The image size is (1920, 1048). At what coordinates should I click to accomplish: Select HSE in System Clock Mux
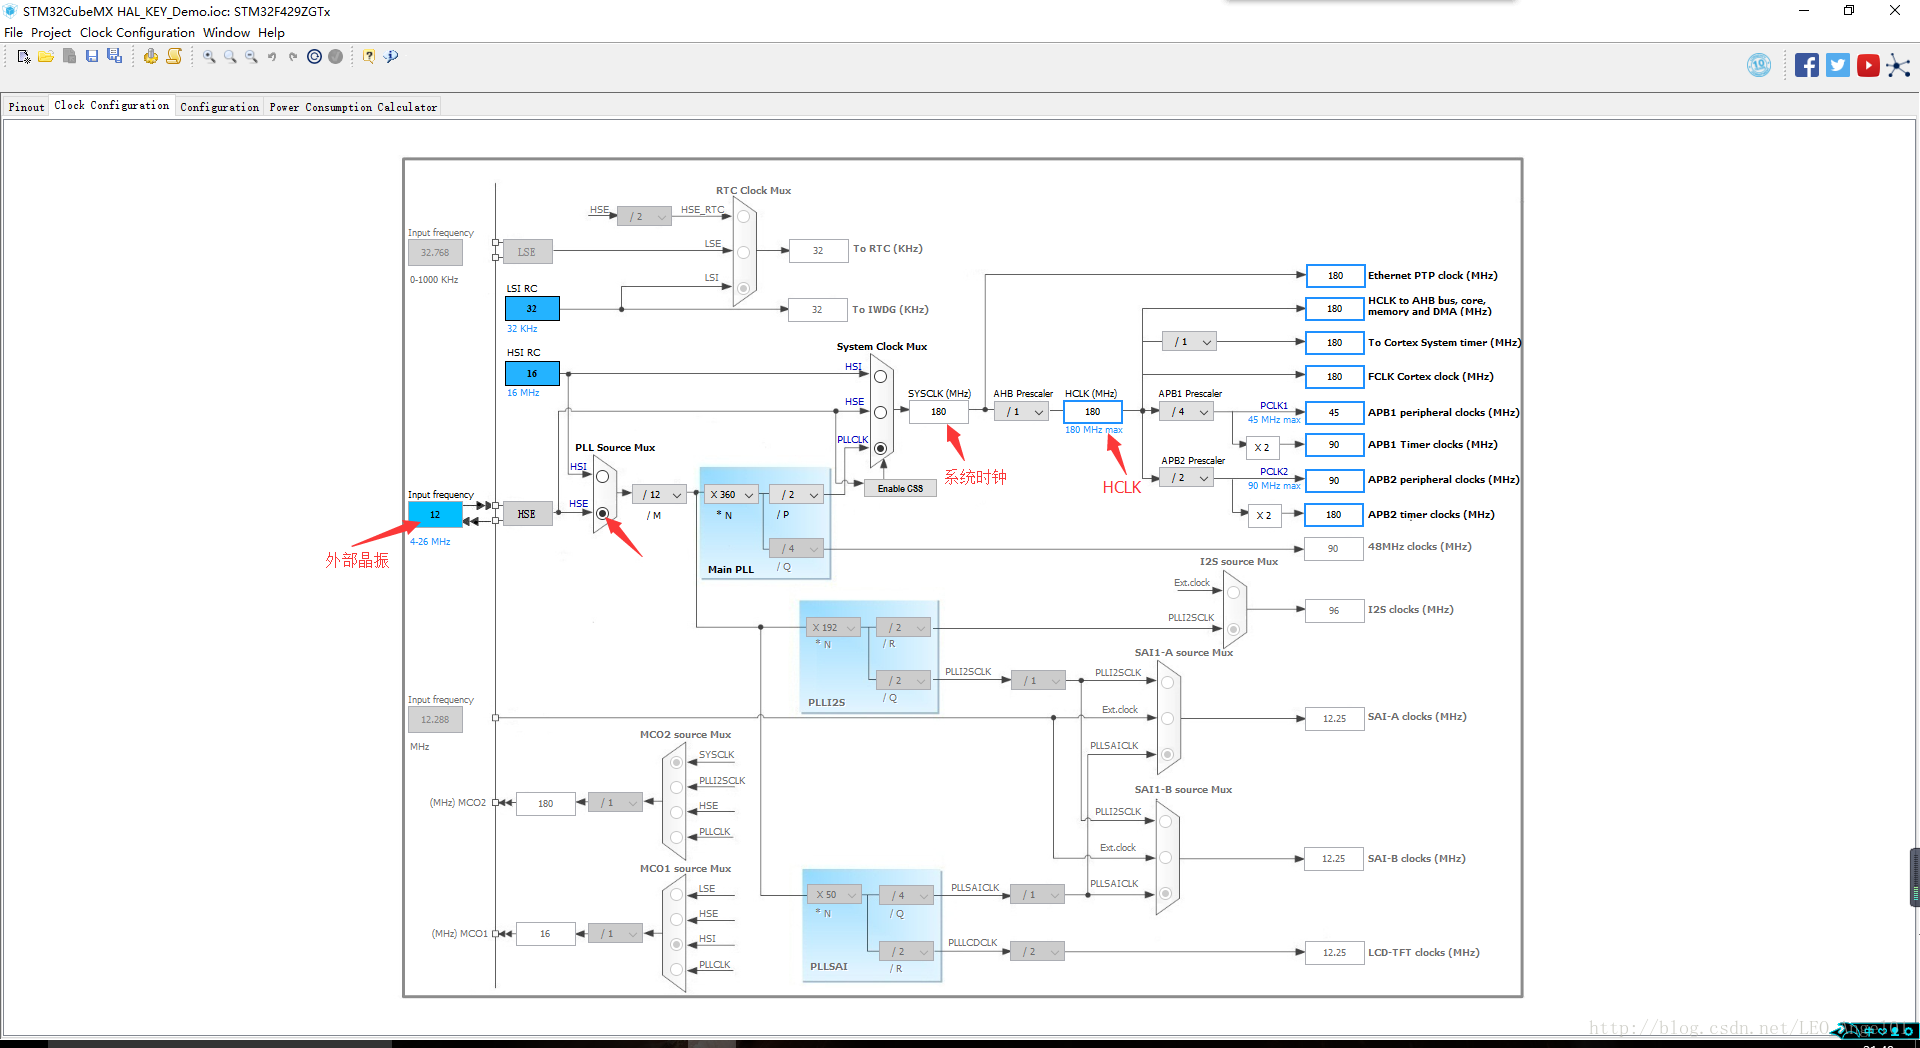880,412
